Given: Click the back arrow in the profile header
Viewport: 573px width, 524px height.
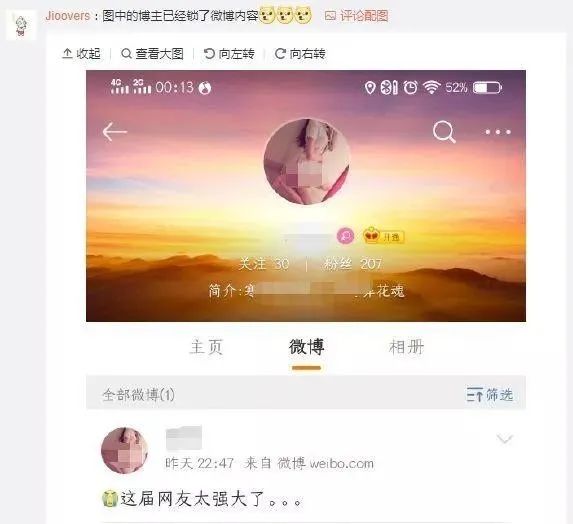Looking at the screenshot, I should [114, 132].
